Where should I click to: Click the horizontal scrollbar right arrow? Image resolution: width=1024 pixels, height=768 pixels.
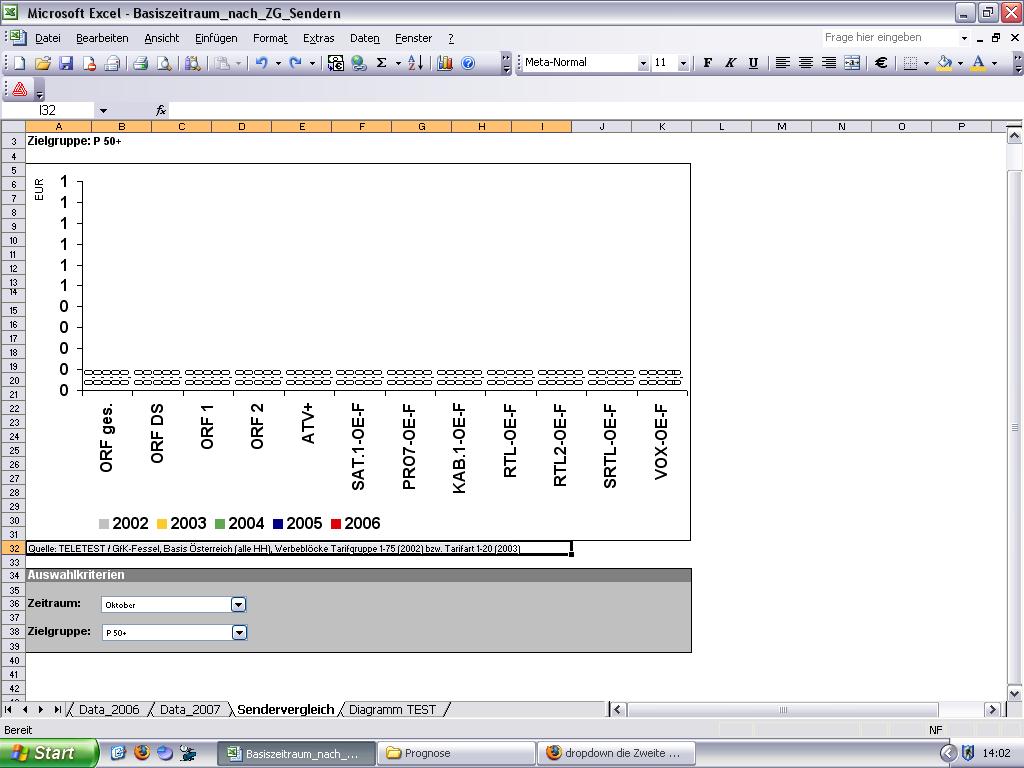pyautogui.click(x=993, y=710)
